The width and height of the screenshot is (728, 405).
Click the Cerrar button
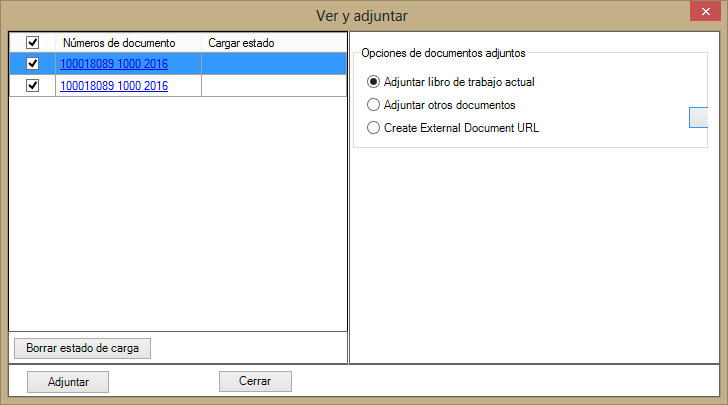point(255,381)
